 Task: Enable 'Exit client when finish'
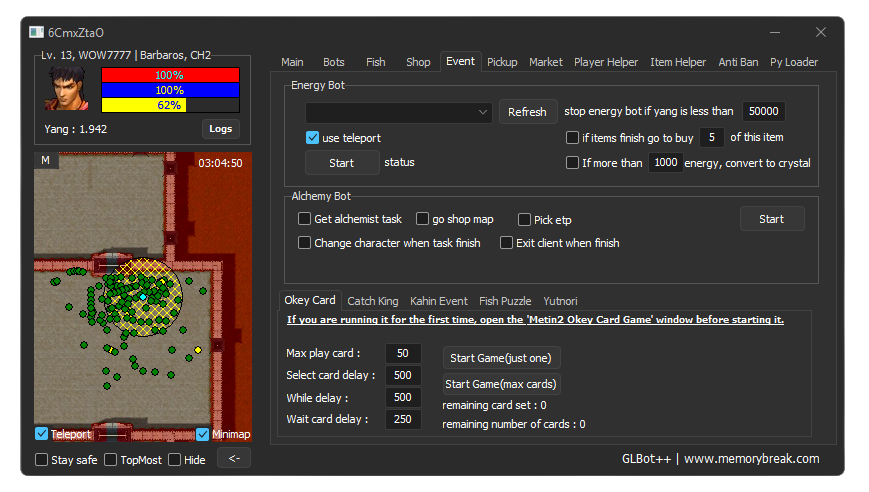(506, 243)
